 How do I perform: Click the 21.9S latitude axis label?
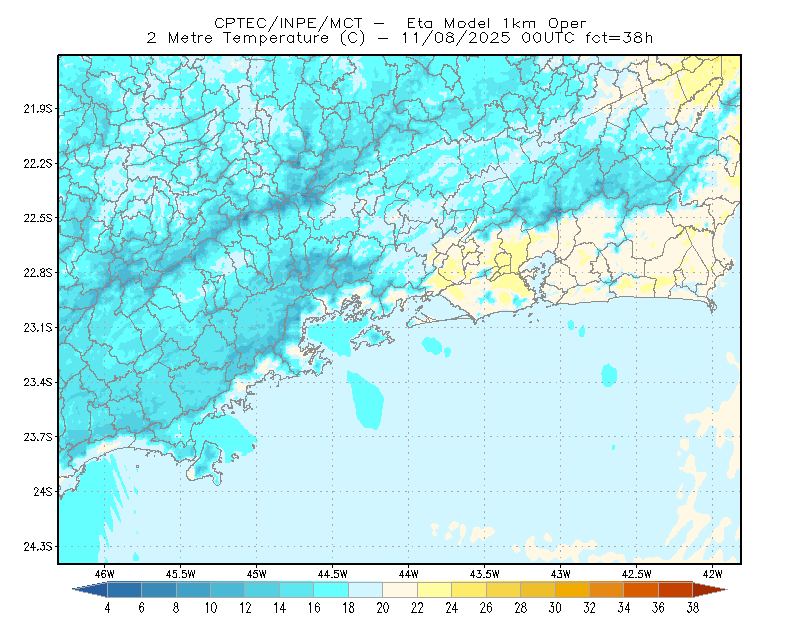click(38, 109)
